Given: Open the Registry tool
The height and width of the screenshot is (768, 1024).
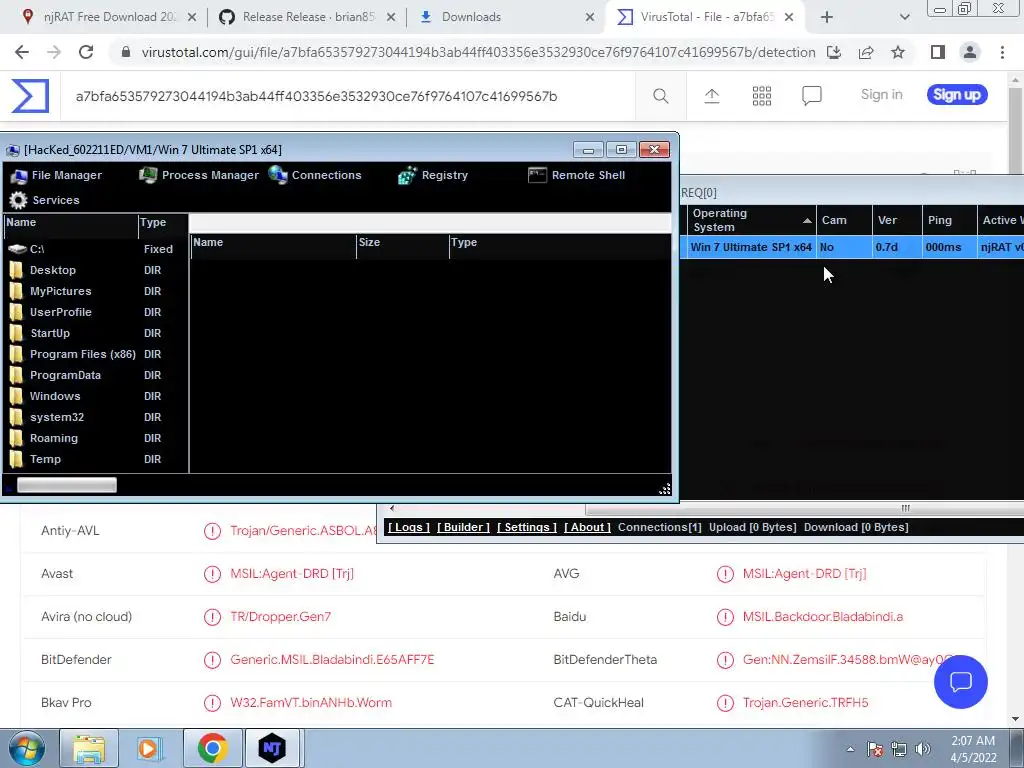Looking at the screenshot, I should [433, 175].
